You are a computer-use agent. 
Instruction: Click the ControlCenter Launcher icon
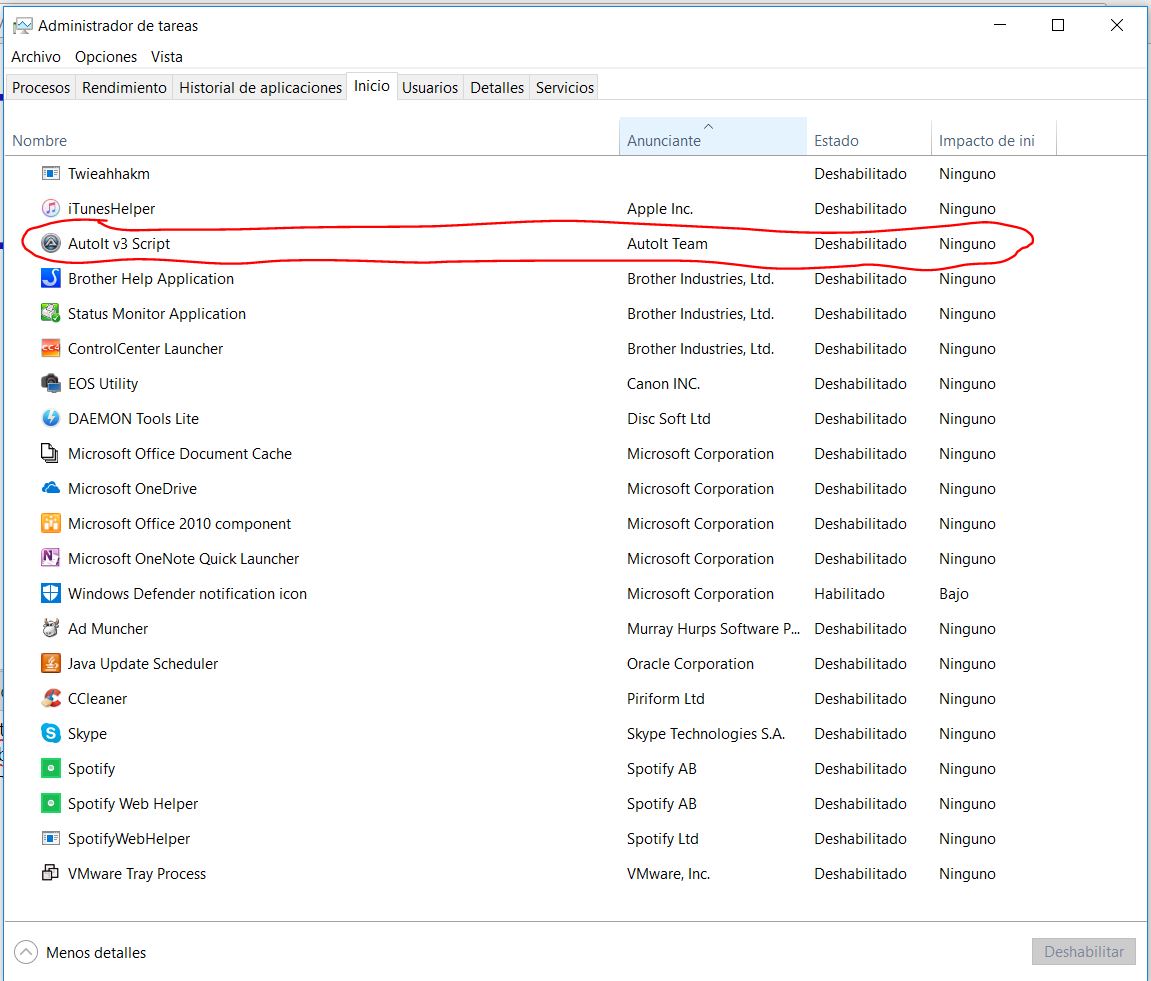coord(51,348)
